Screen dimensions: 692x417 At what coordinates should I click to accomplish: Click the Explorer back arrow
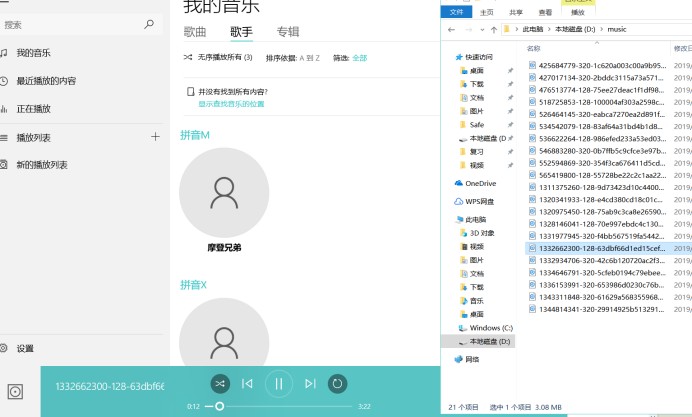pyautogui.click(x=451, y=30)
